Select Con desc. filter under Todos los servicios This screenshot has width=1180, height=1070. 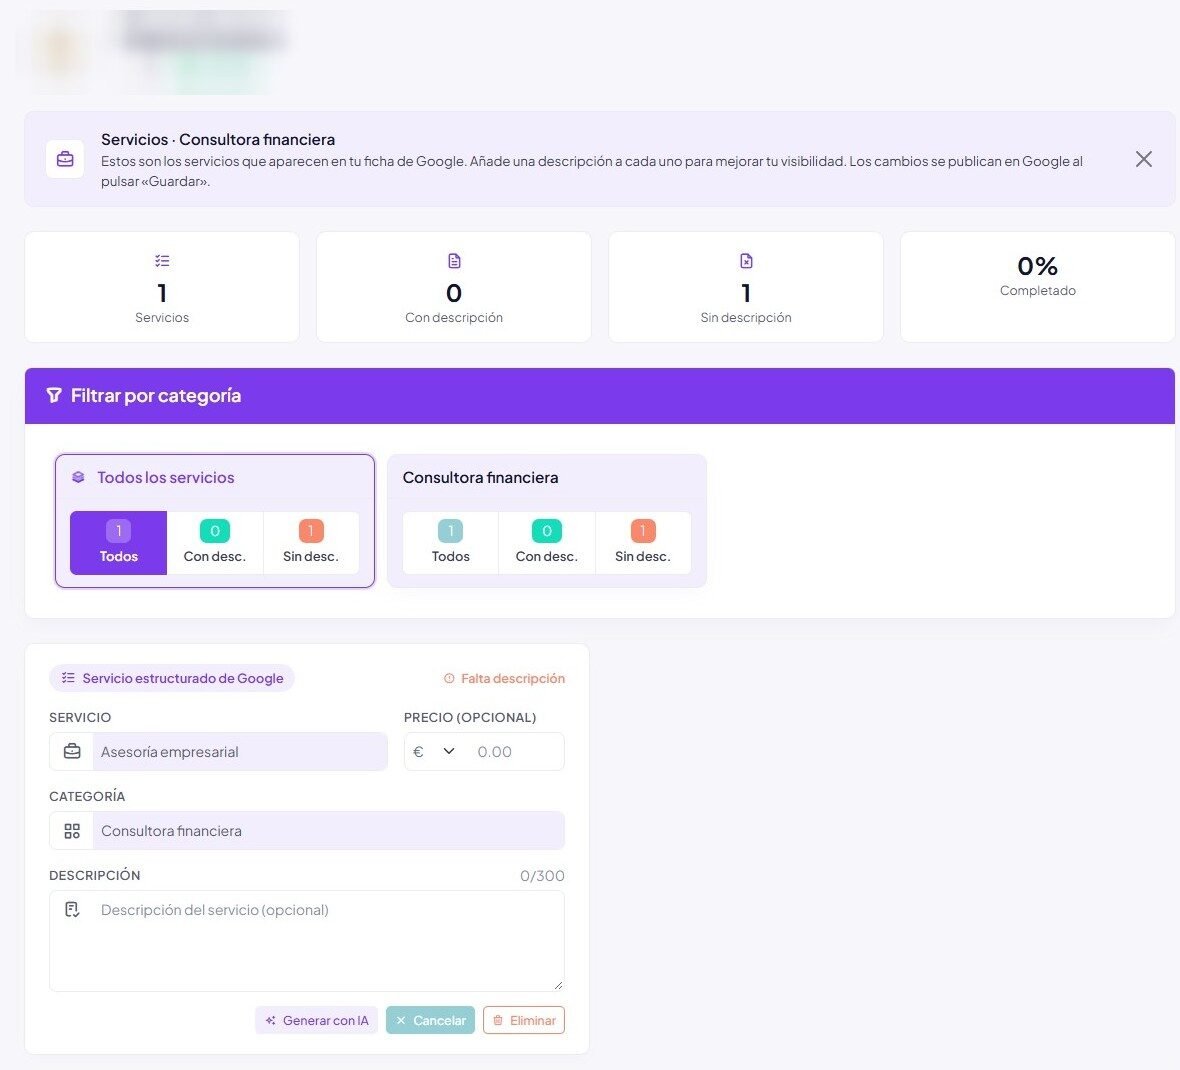click(214, 543)
